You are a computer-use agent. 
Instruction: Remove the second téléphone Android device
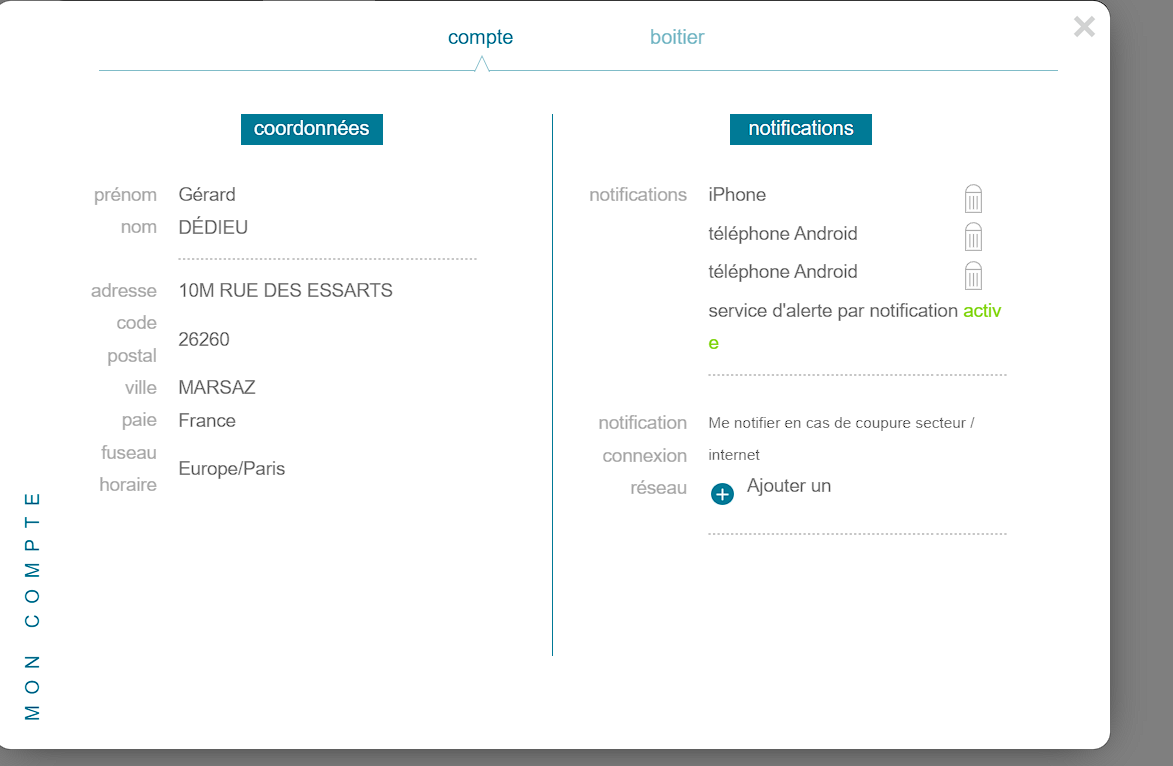pos(973,275)
